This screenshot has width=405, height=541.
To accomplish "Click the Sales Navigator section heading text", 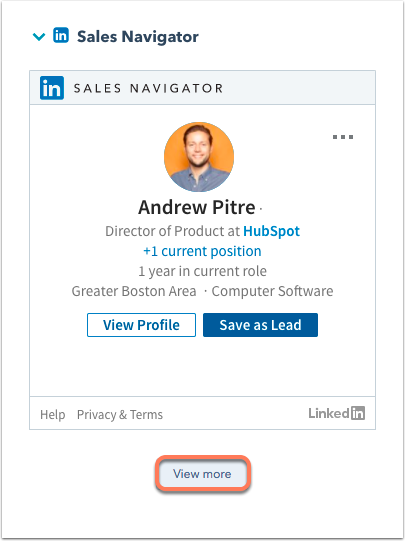I will tap(138, 37).
